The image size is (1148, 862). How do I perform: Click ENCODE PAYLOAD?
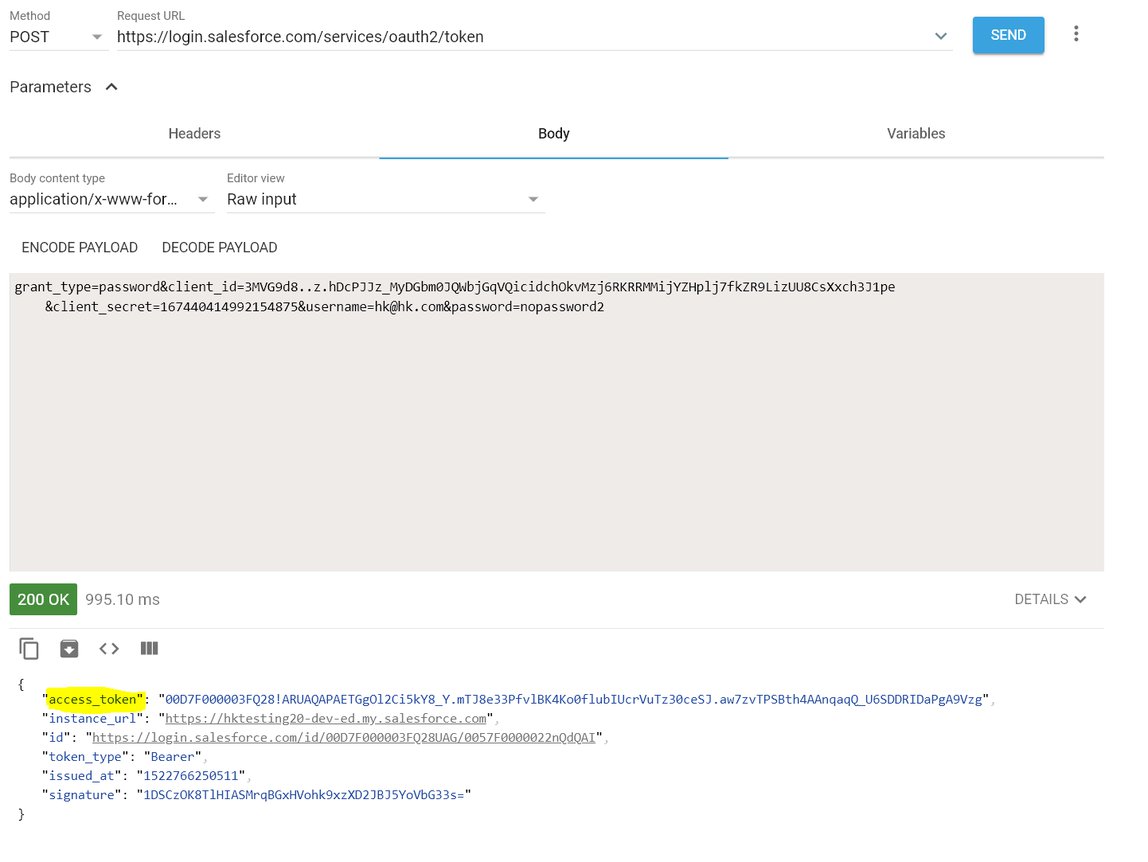80,248
